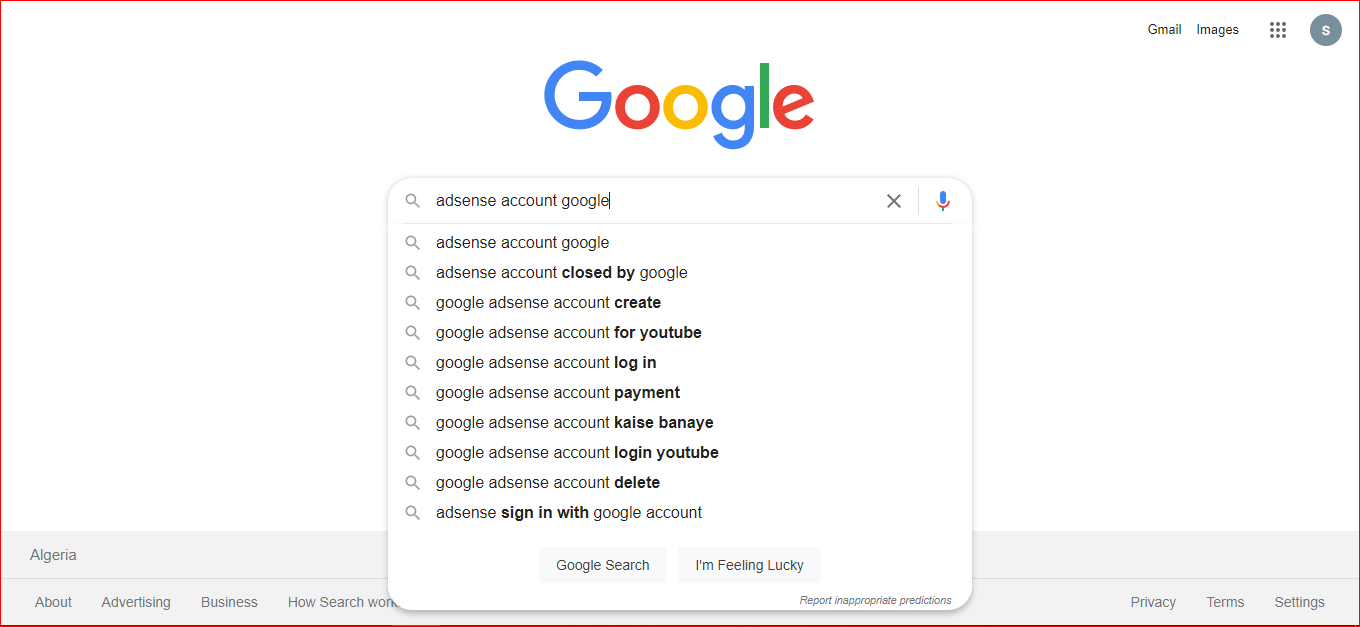Pick suggestion 'google adsense account payment'
Image resolution: width=1360 pixels, height=627 pixels.
tap(558, 393)
